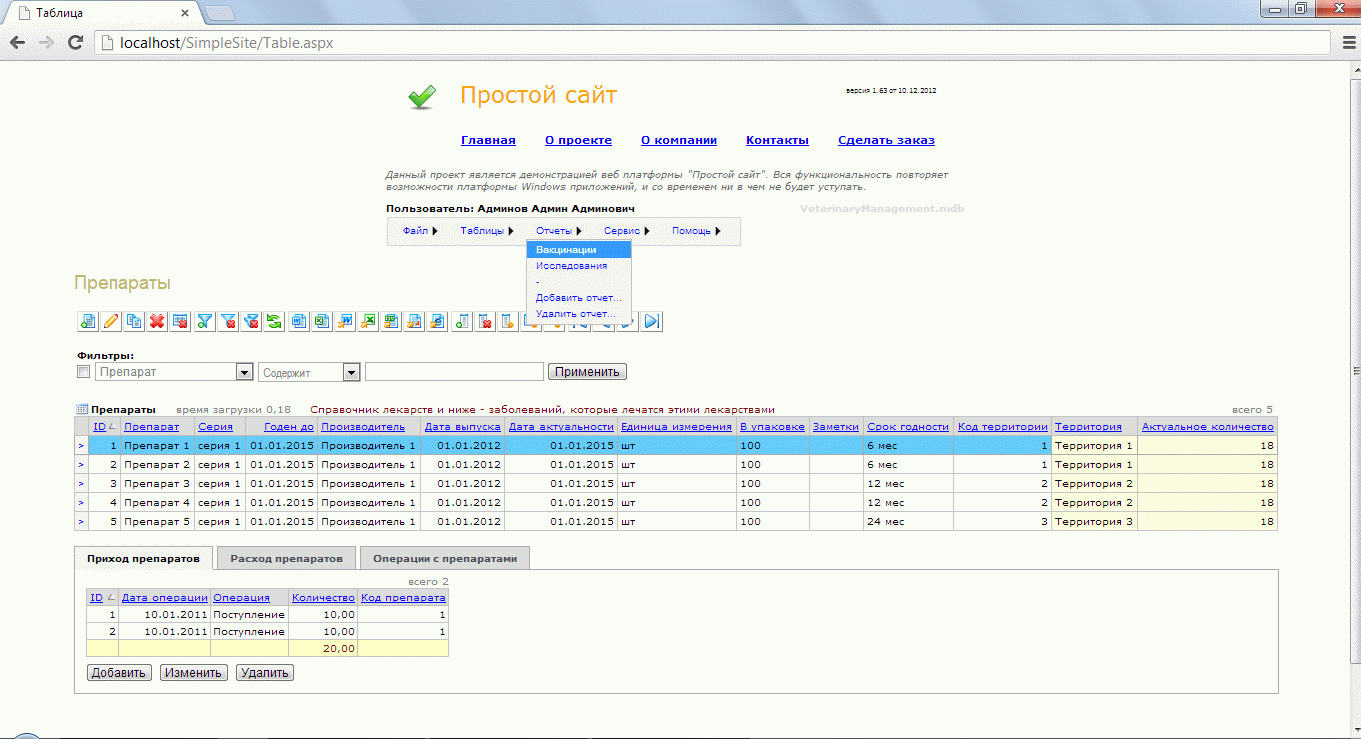Toggle the filter enable checkbox
1361x739 pixels.
tap(83, 372)
